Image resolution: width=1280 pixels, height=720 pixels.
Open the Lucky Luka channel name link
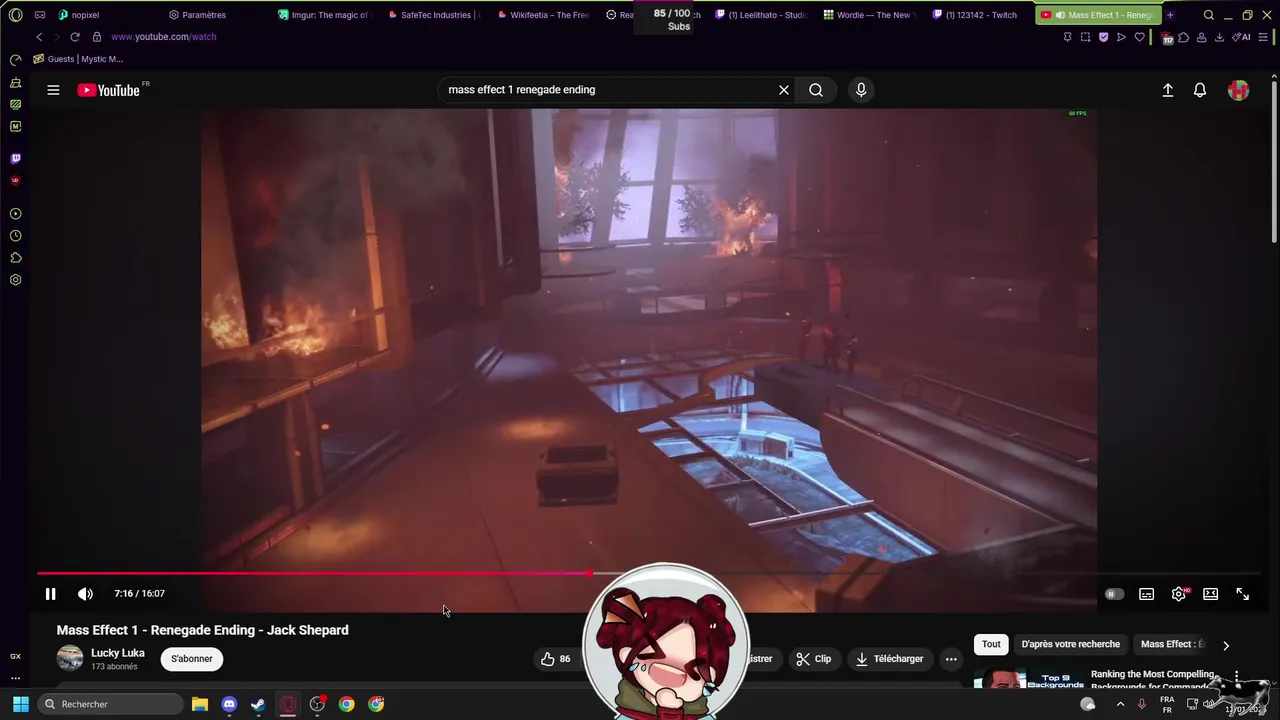point(118,653)
